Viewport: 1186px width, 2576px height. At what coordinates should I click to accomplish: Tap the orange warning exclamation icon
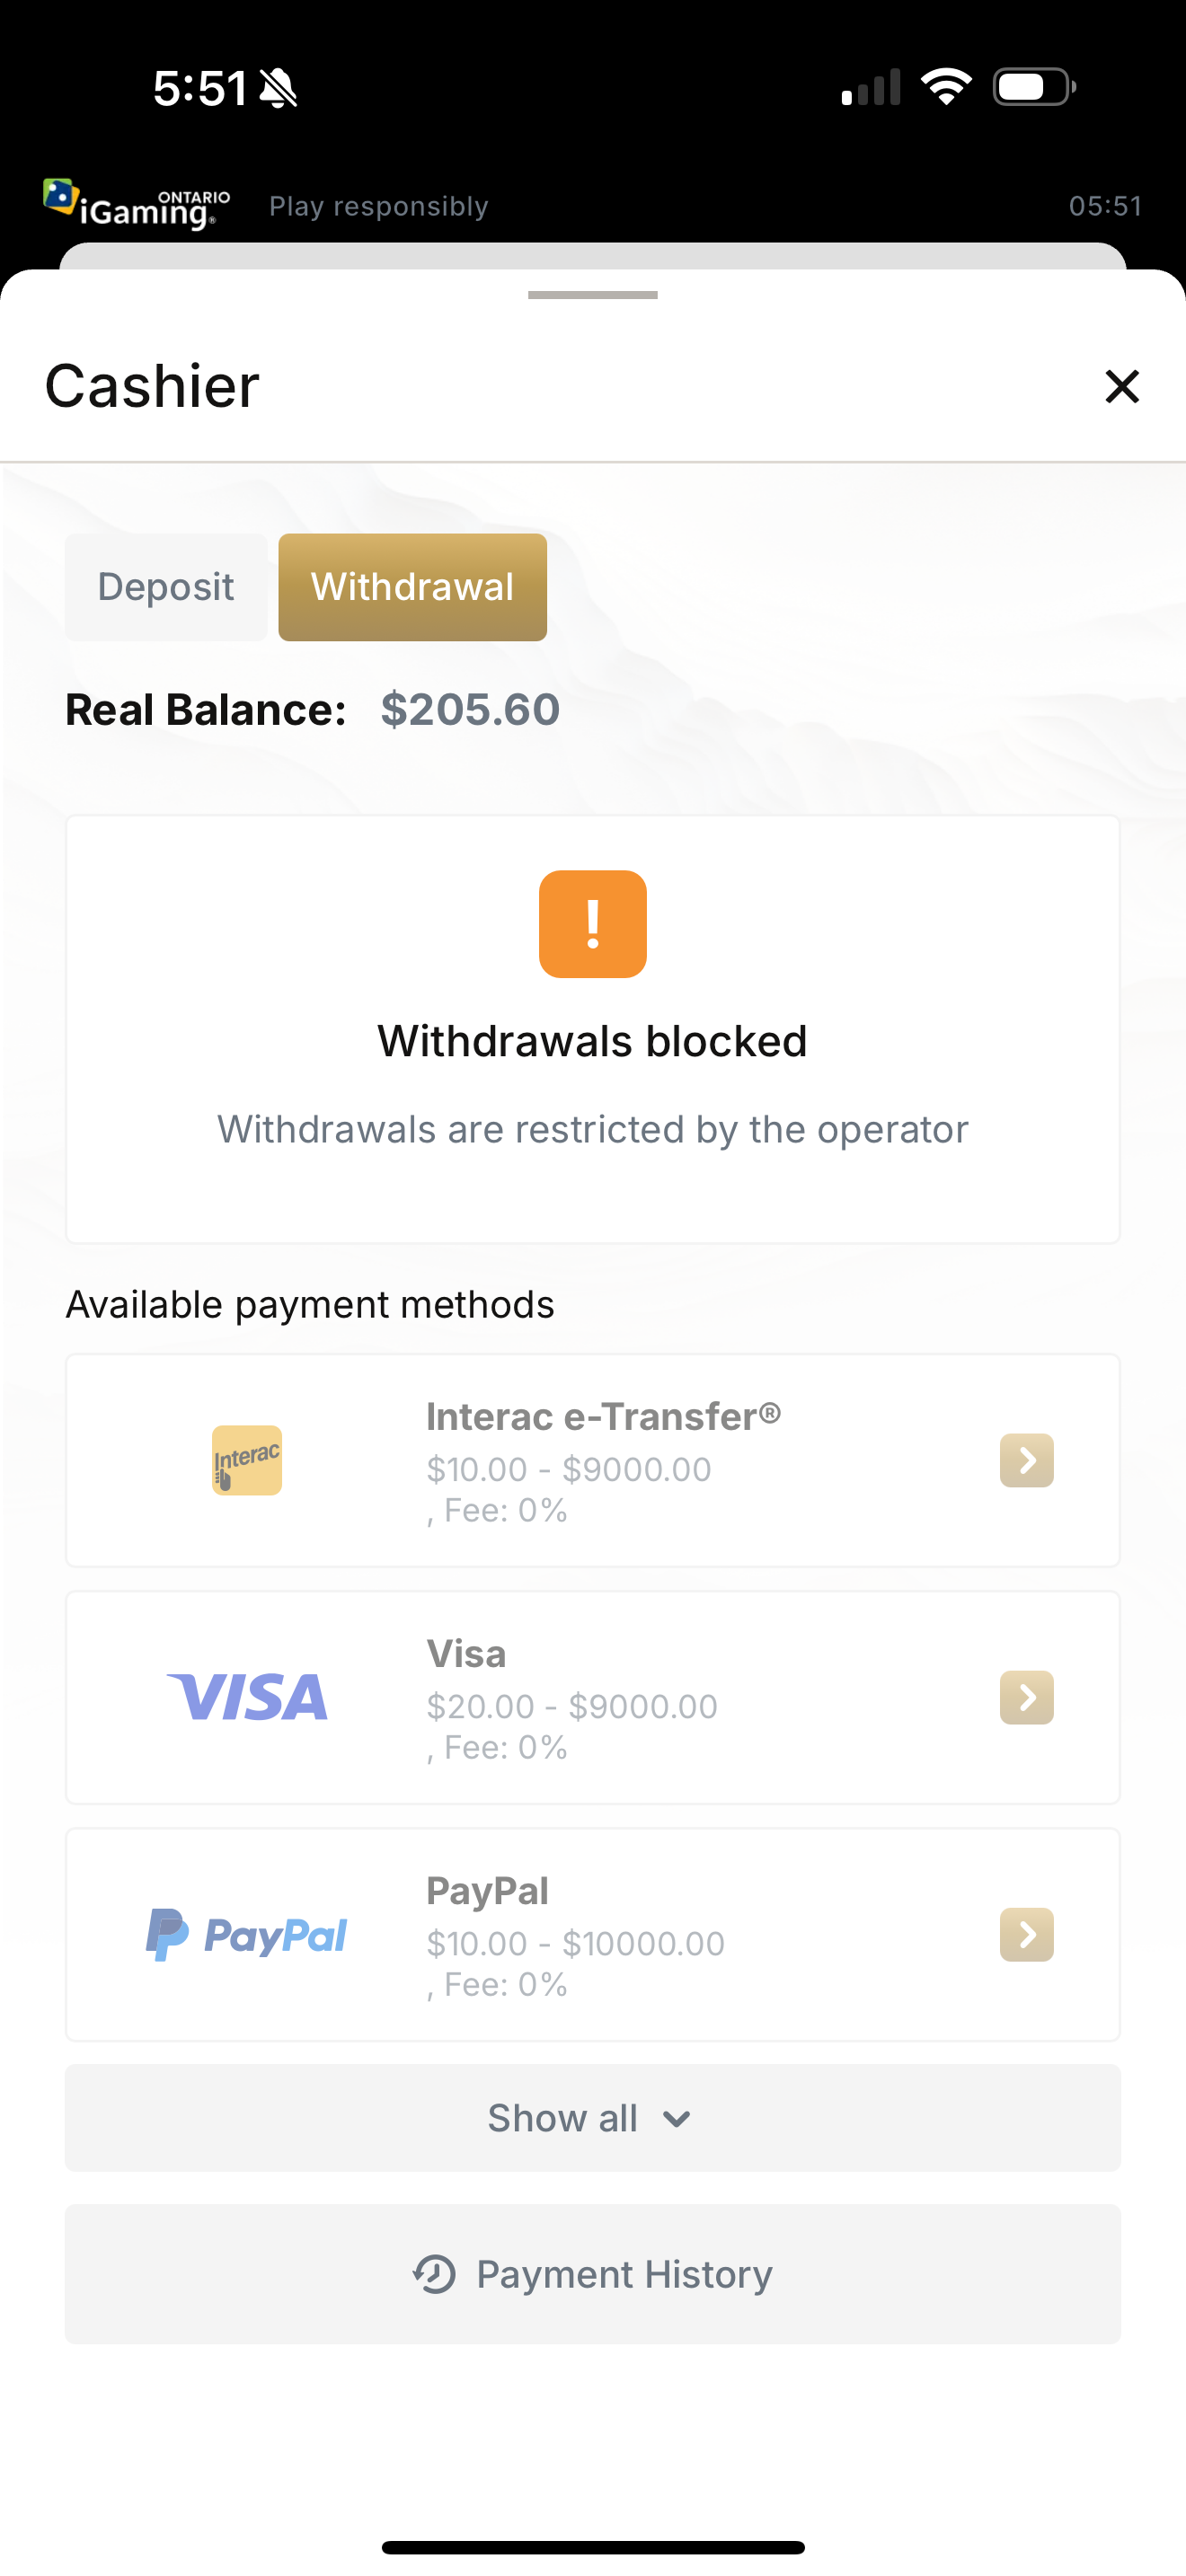[x=593, y=924]
